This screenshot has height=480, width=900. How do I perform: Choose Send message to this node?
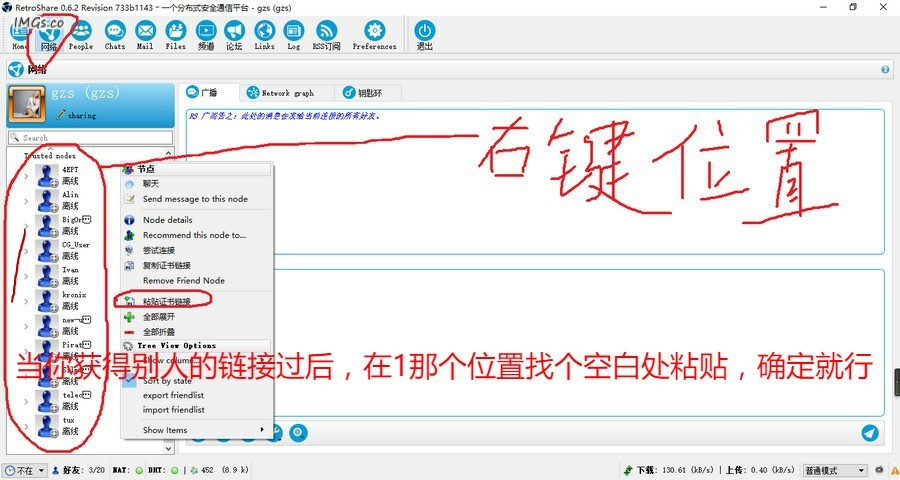pyautogui.click(x=196, y=199)
